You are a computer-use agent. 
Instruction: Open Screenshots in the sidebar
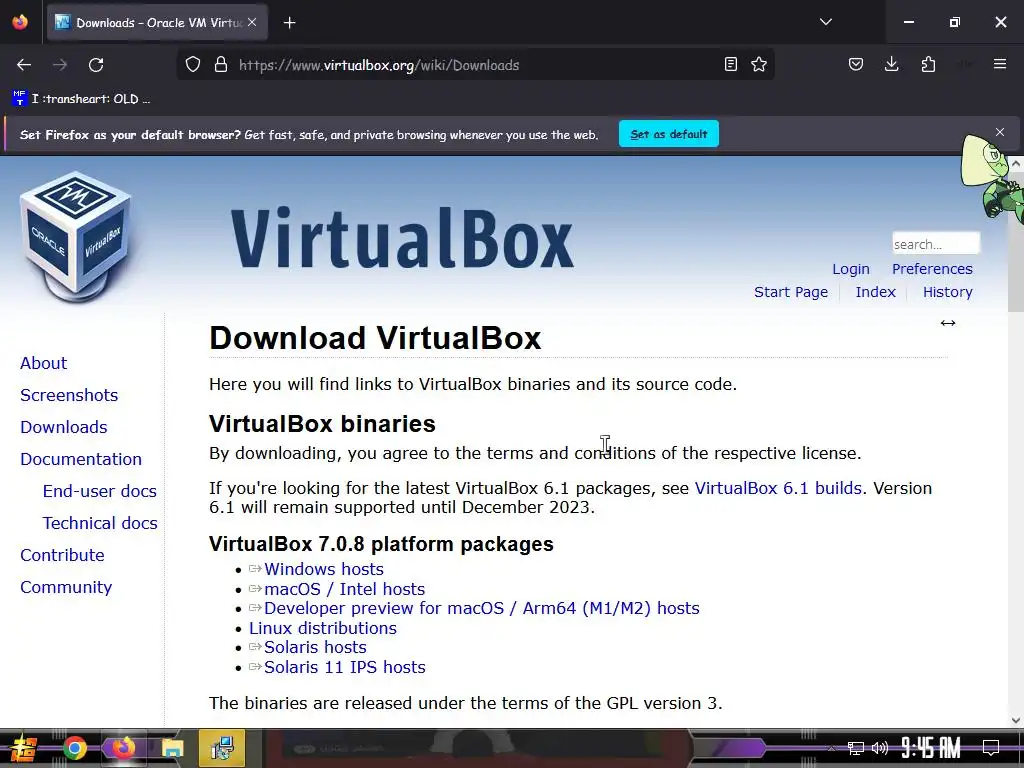[69, 395]
